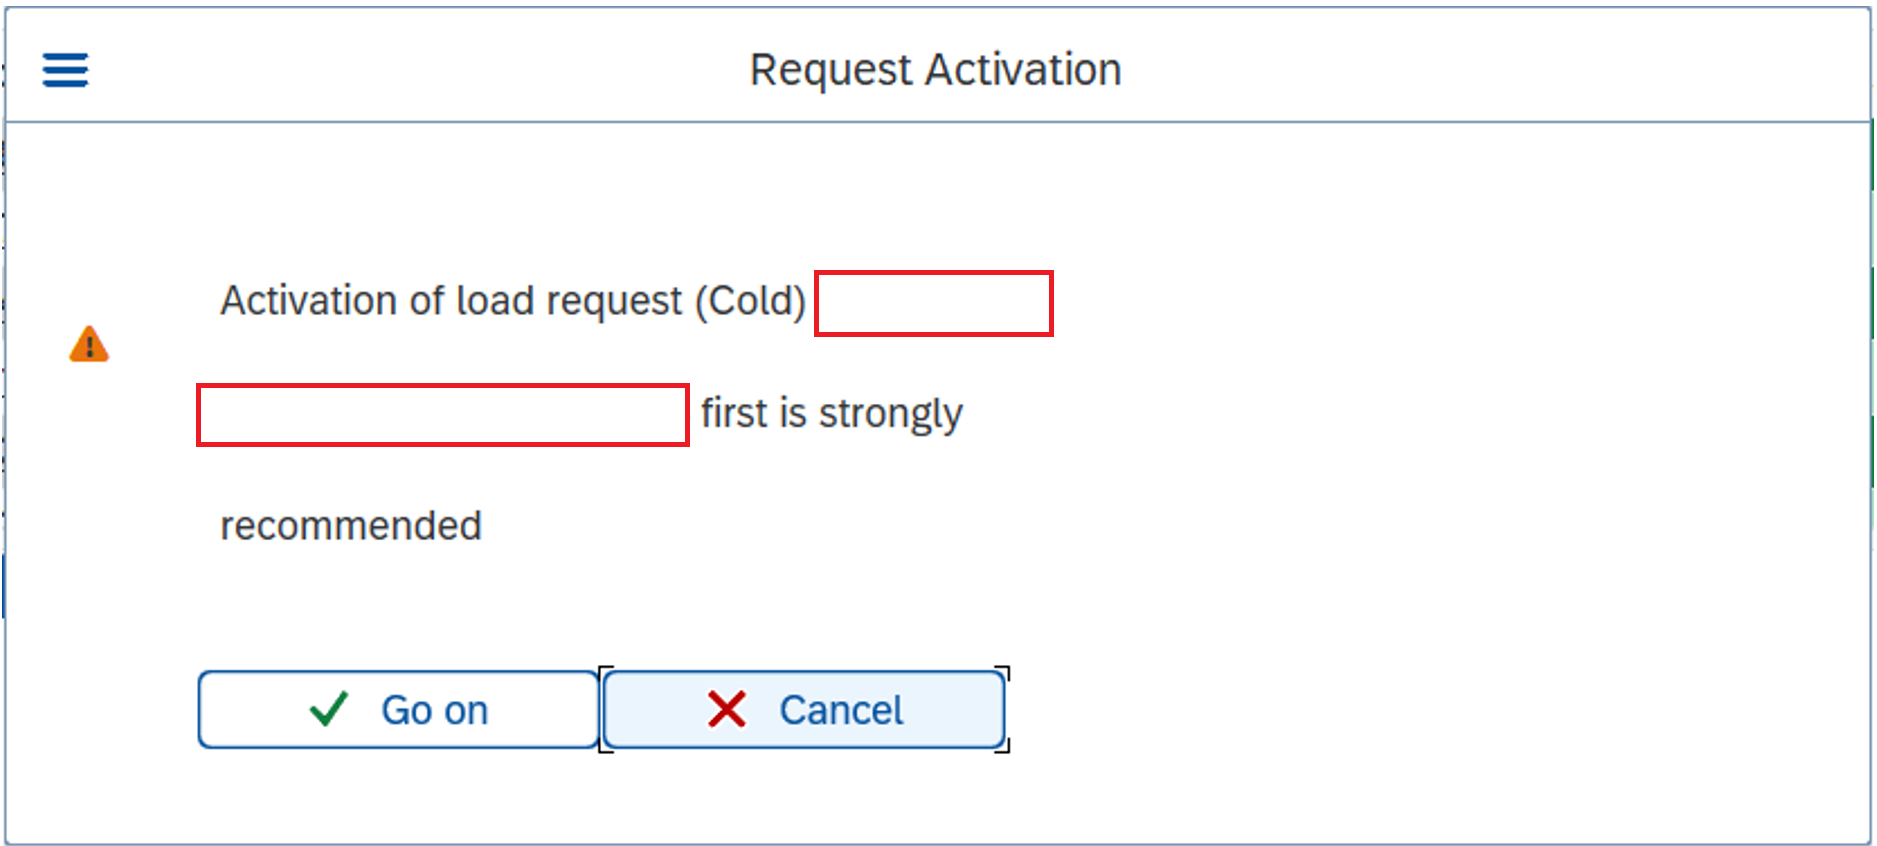Click '(Cold)' in the warning message

[751, 301]
